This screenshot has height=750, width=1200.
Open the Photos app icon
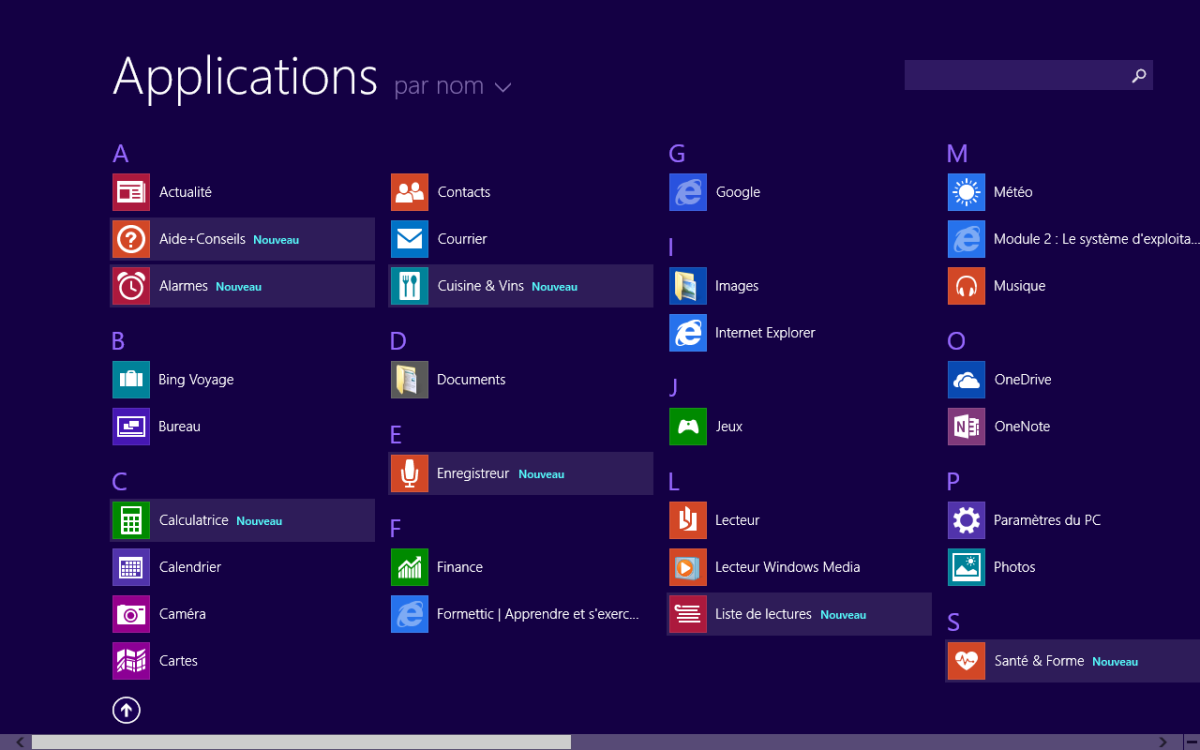click(966, 568)
